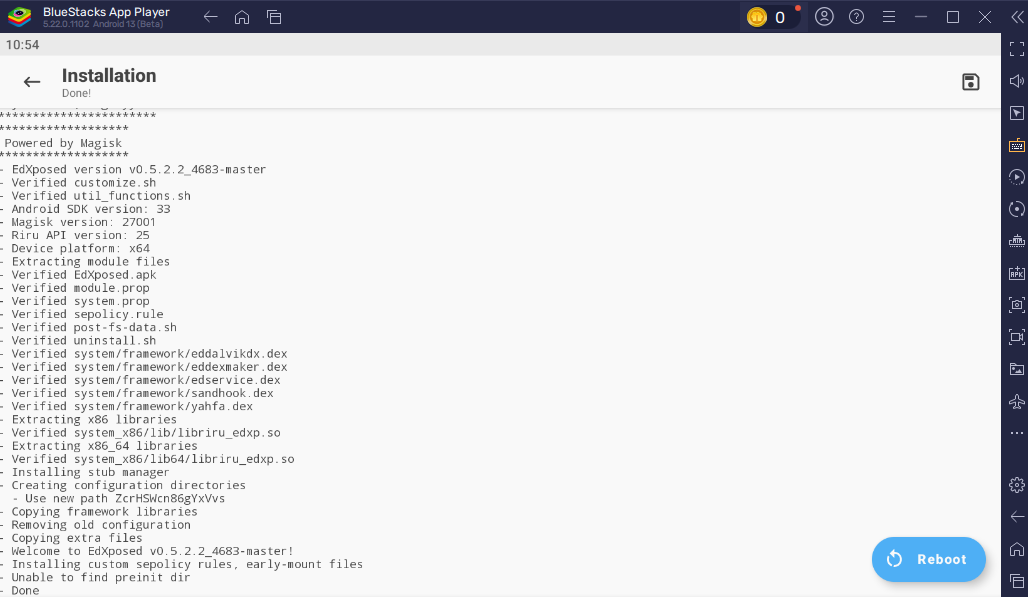Select the "Use new path ZcrHSWcn86gYxVvs" line
The width and height of the screenshot is (1028, 597).
[119, 498]
